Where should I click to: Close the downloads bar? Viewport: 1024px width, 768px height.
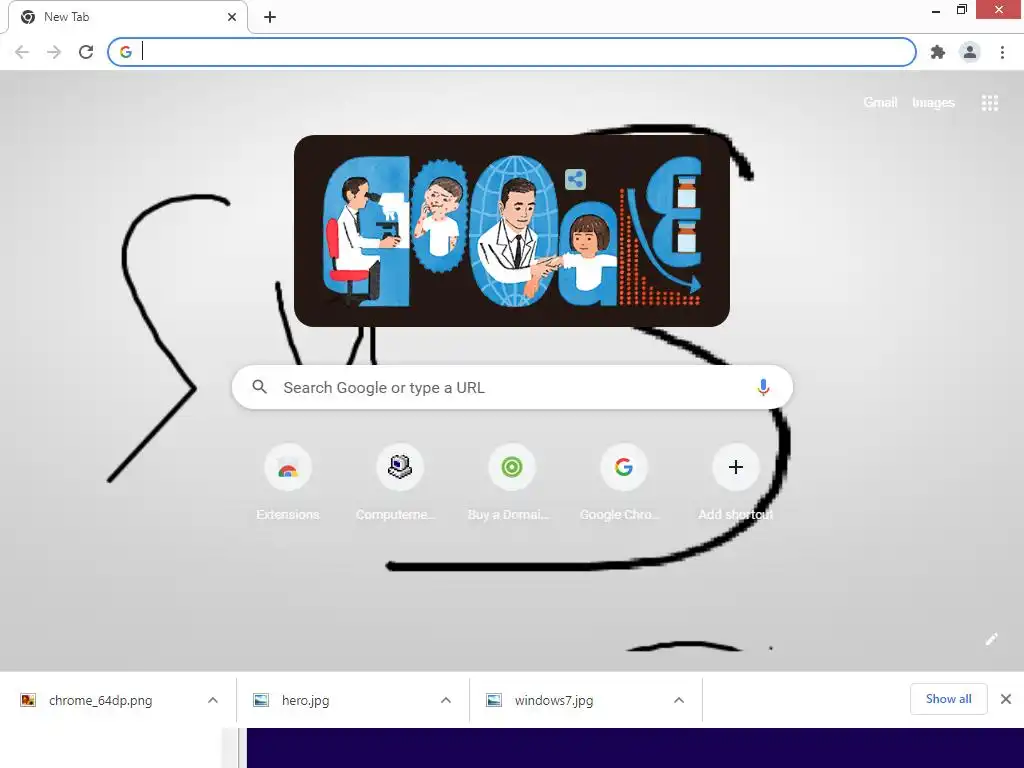(1006, 699)
